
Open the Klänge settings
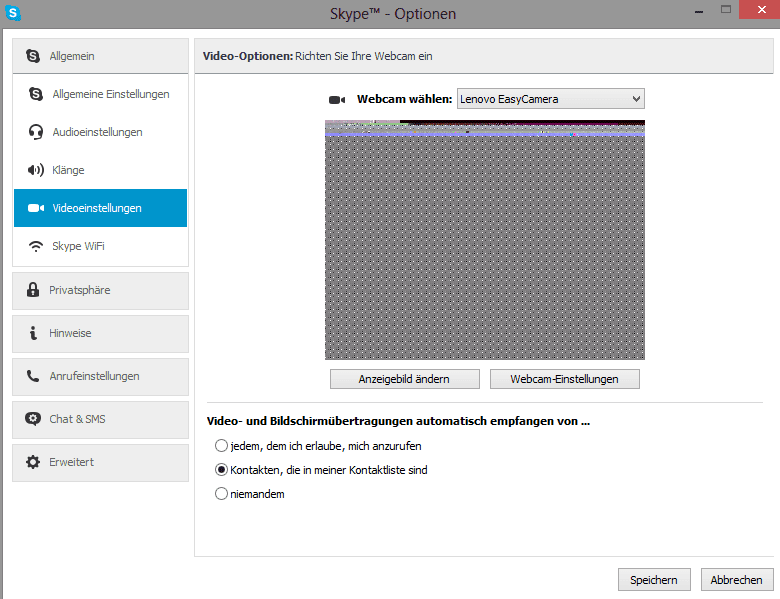coord(100,170)
